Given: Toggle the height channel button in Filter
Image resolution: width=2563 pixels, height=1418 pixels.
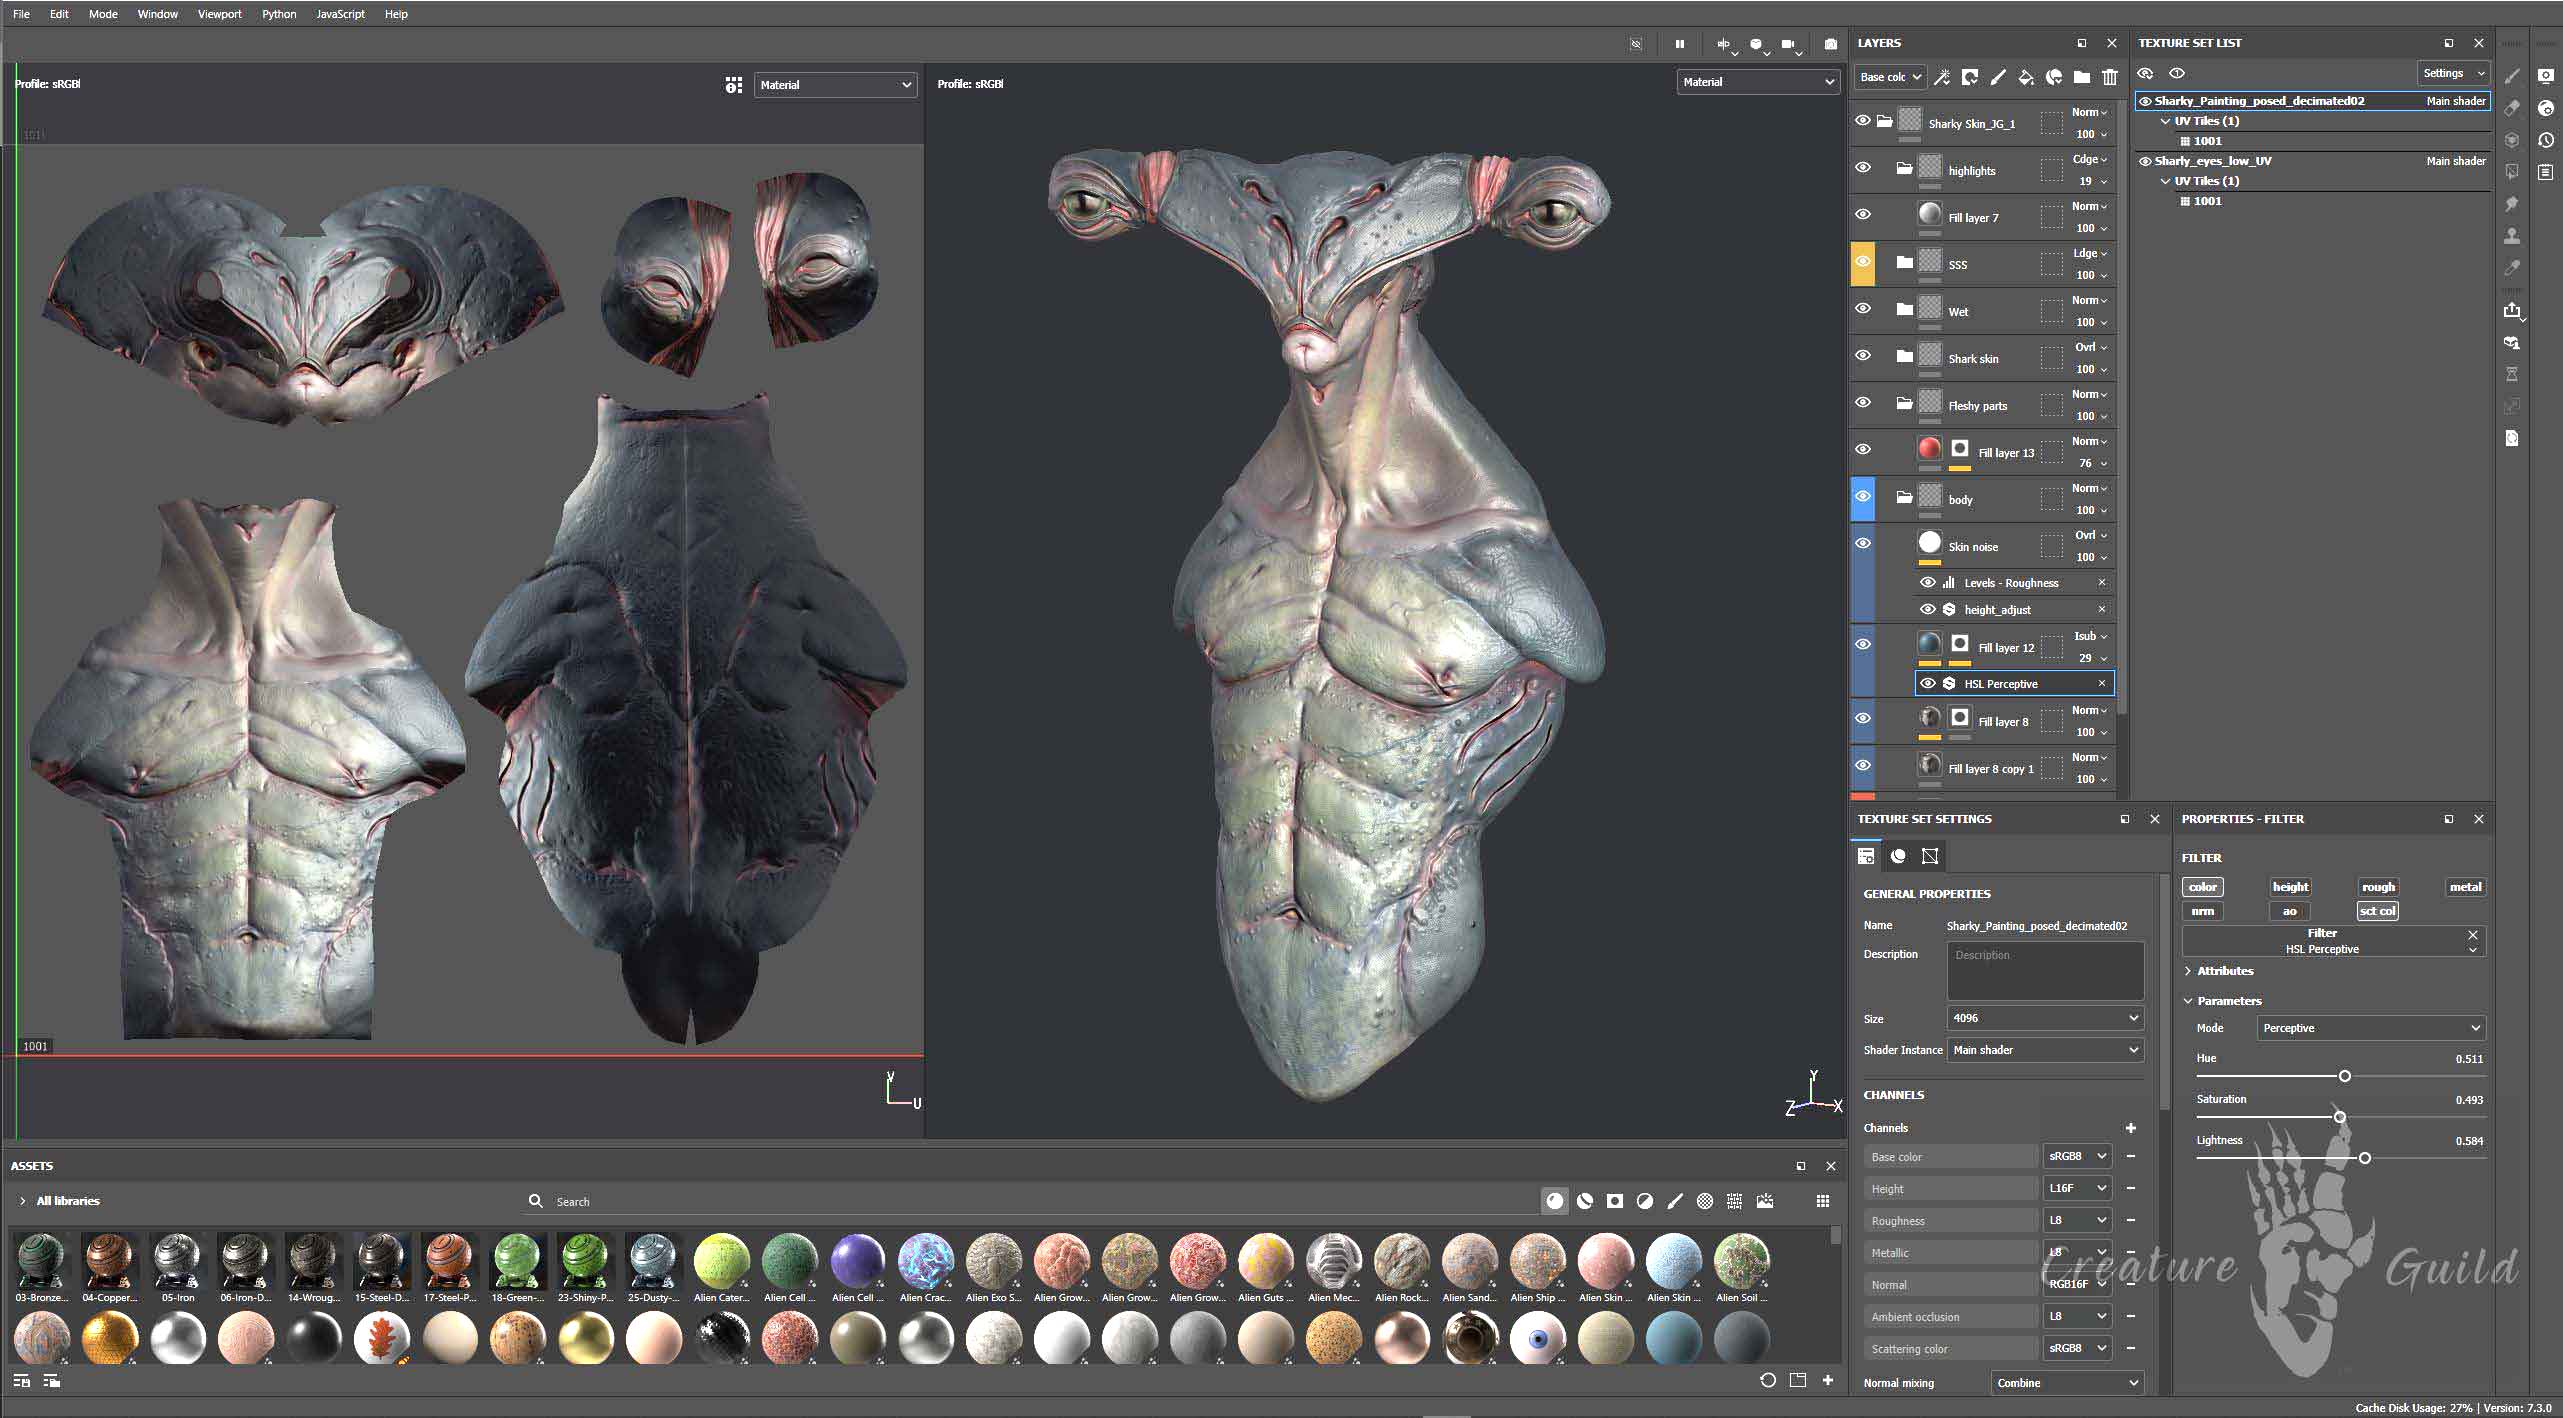Looking at the screenshot, I should click(2290, 887).
